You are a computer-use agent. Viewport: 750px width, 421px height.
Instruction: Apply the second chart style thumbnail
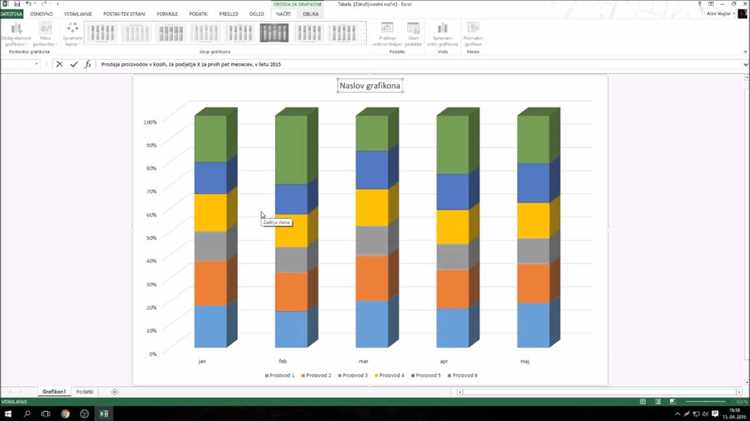pos(136,33)
